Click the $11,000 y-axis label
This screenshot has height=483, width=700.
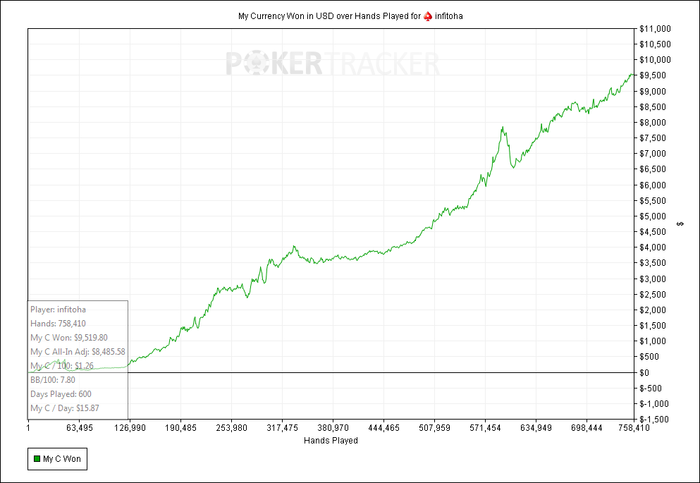point(655,29)
